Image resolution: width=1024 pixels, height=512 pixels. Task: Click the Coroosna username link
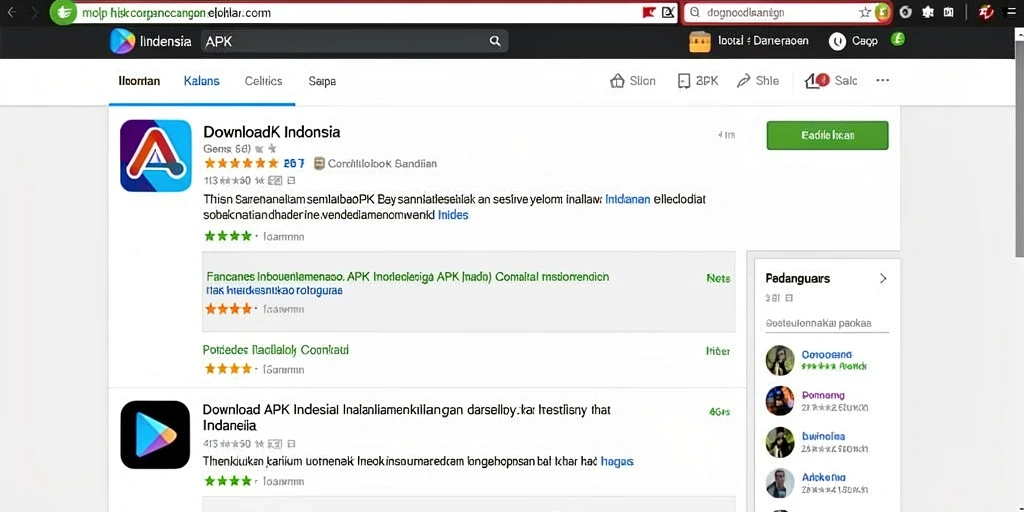[827, 355]
